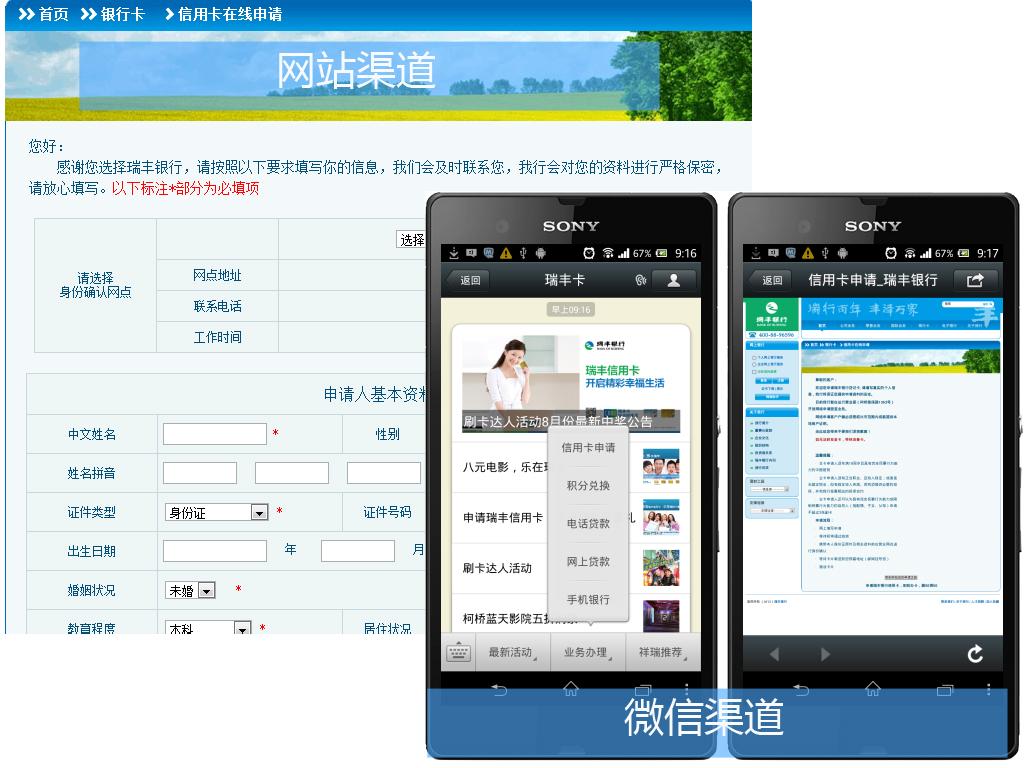
Task: Go back with the in-app browser back arrow
Action: (774, 654)
